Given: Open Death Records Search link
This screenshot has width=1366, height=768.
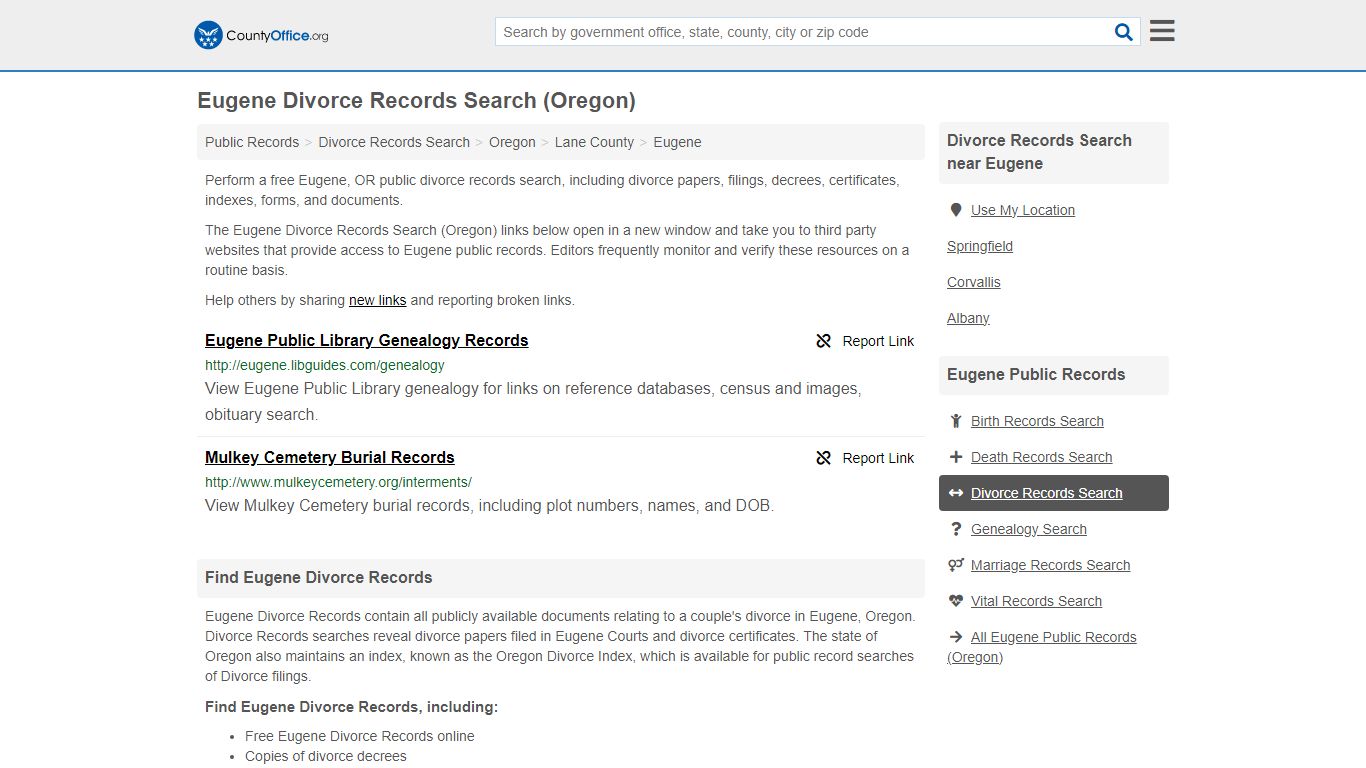Looking at the screenshot, I should [1041, 457].
